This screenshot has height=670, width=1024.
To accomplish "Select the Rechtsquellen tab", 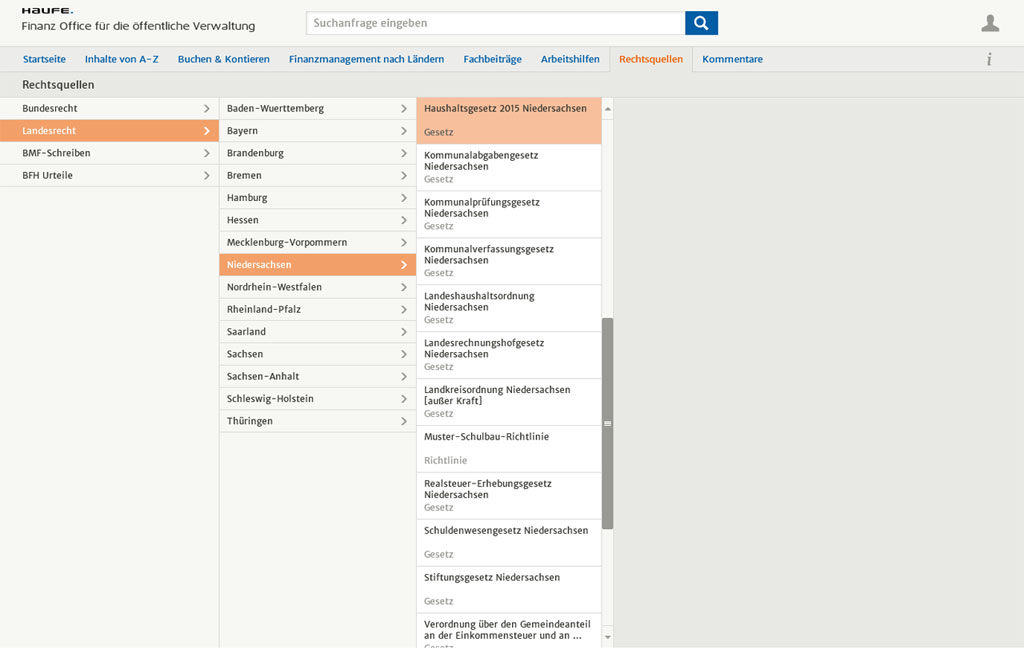I will tap(651, 59).
